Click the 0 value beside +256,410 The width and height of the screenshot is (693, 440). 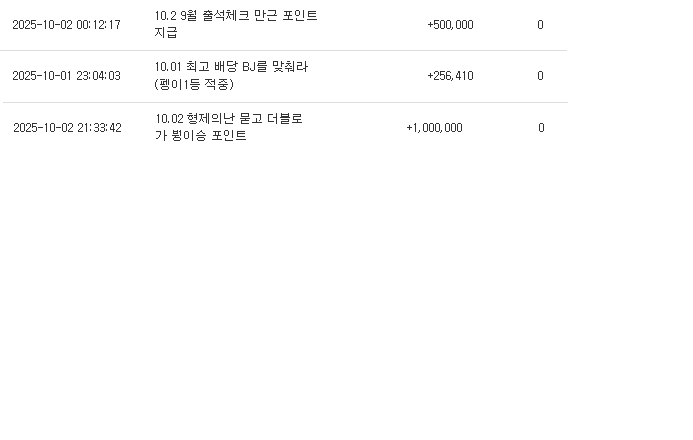point(540,76)
